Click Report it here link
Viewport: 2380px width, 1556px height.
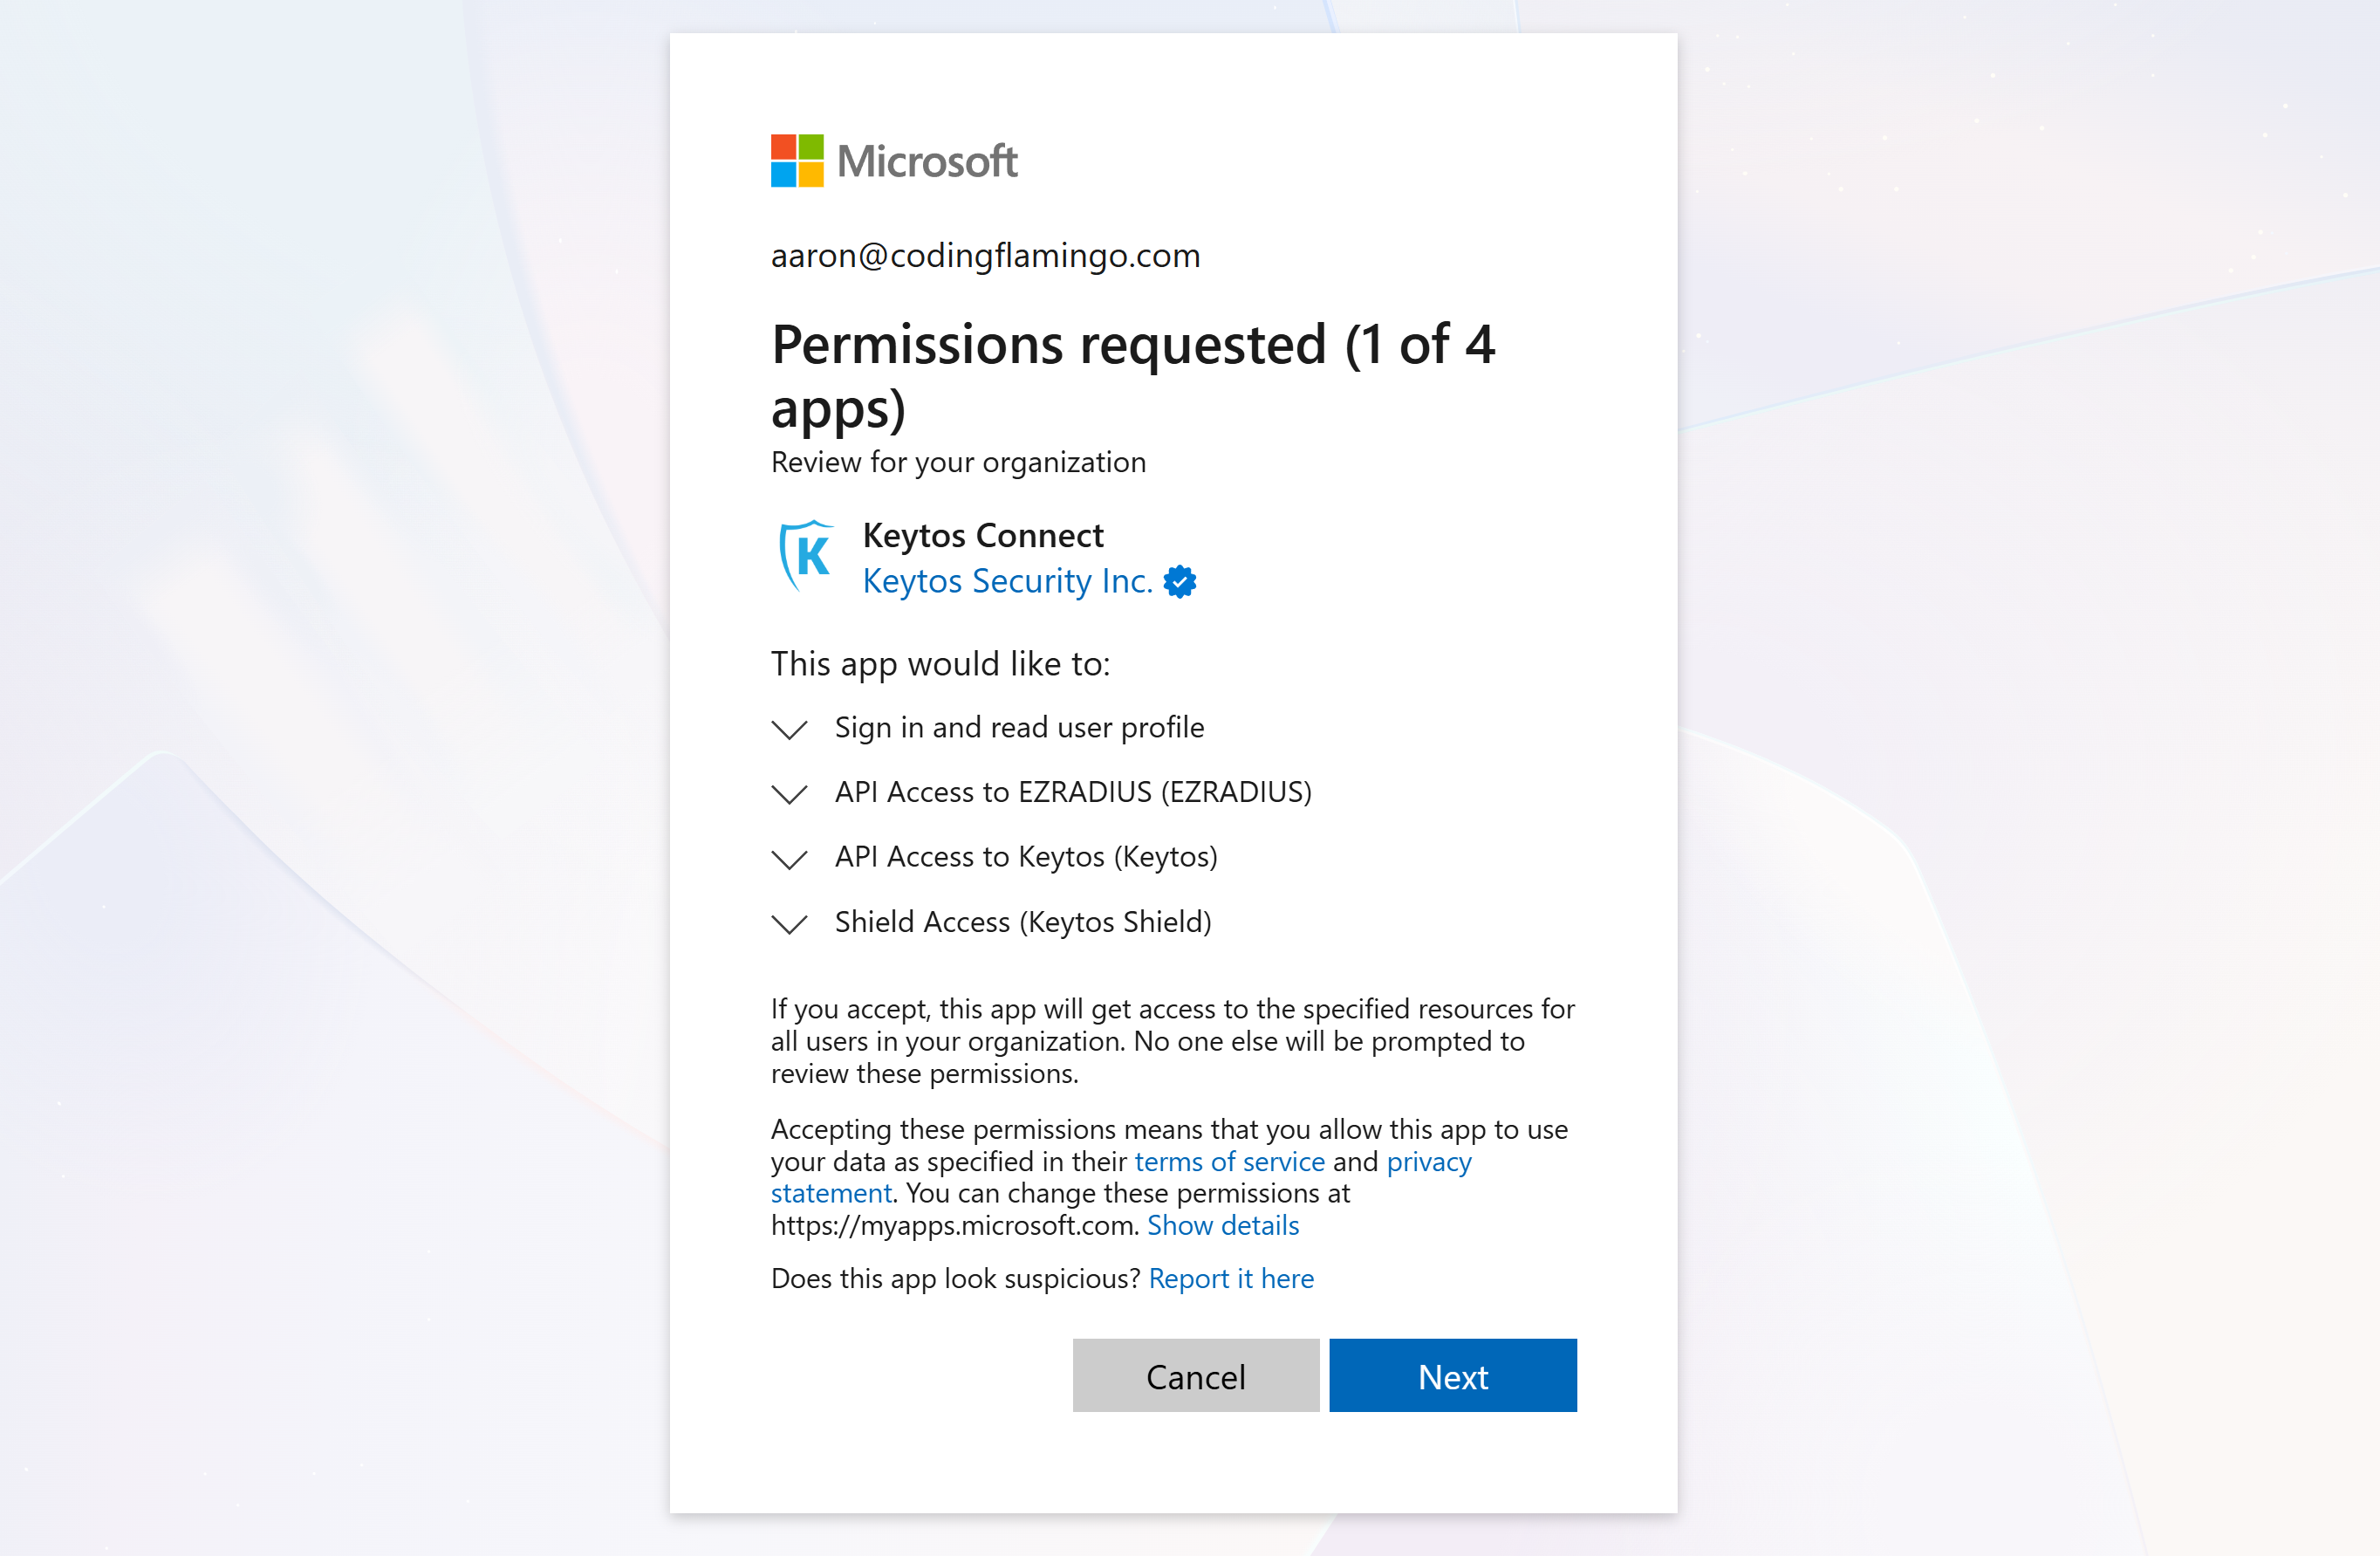pyautogui.click(x=1231, y=1278)
